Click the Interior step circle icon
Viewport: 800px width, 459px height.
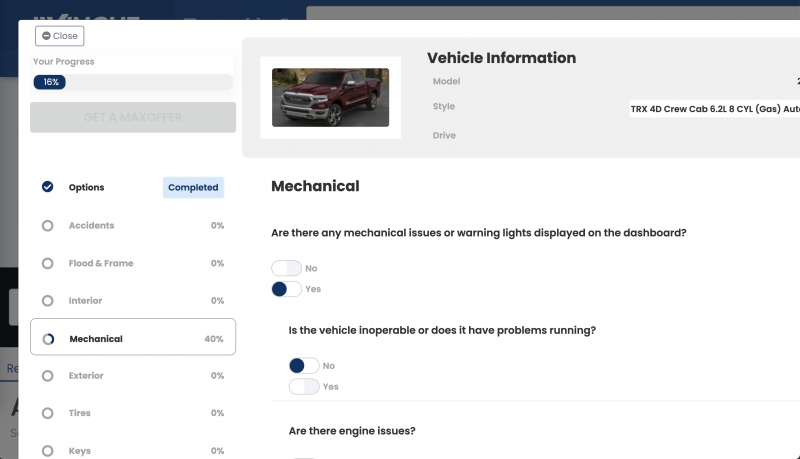[x=47, y=301]
